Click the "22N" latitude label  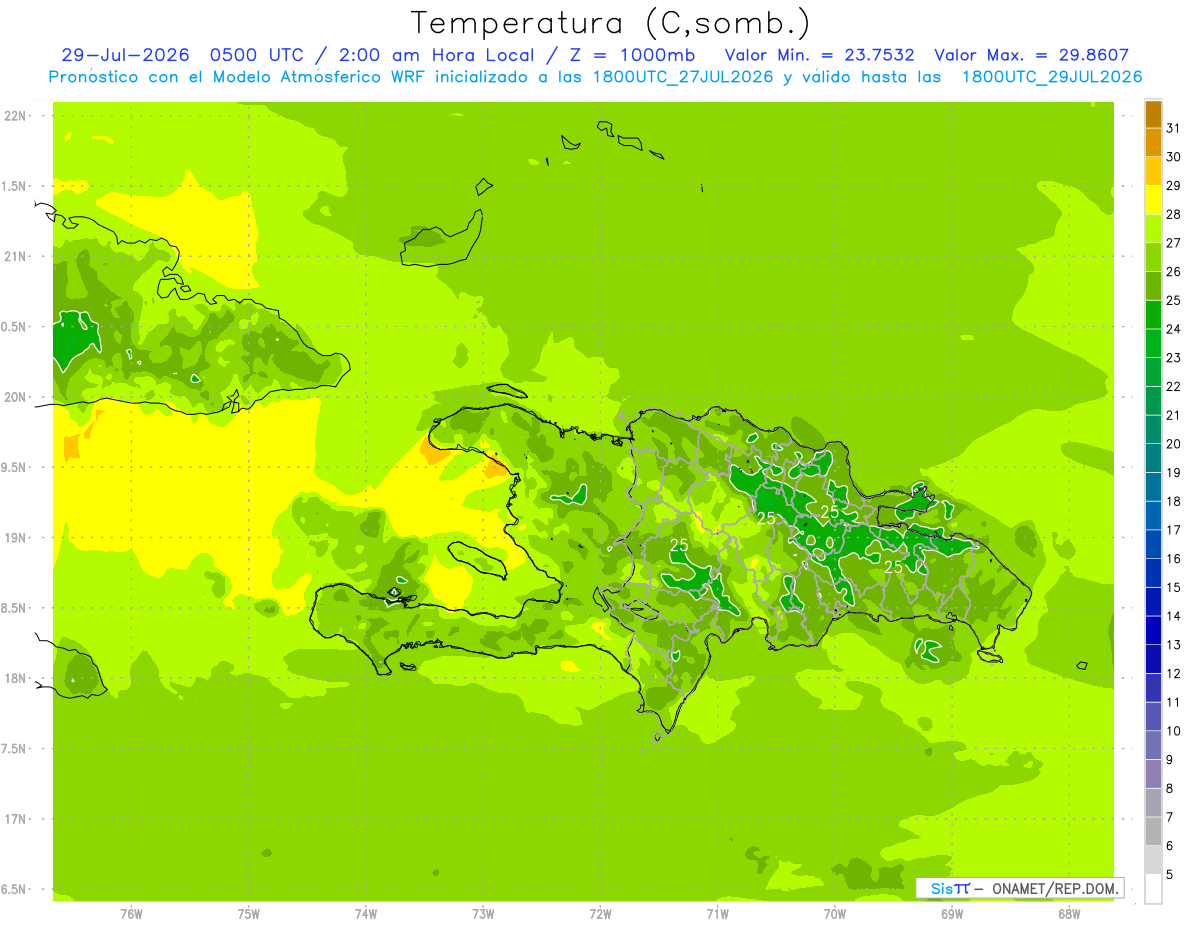point(17,116)
